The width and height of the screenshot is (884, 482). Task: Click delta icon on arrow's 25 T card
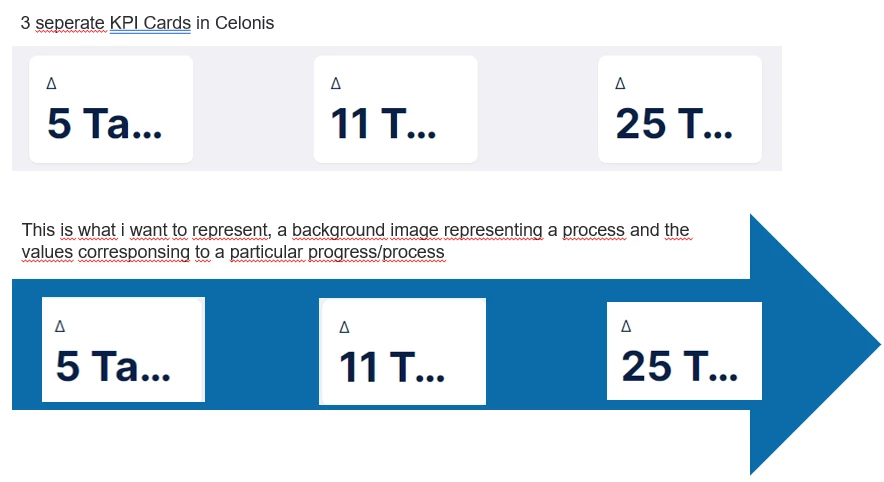[x=627, y=325]
